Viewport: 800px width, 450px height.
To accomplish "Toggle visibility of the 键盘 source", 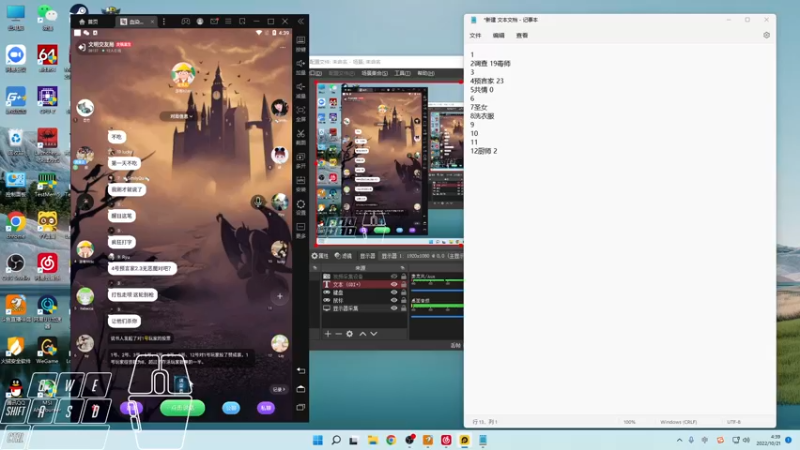I will (x=394, y=292).
